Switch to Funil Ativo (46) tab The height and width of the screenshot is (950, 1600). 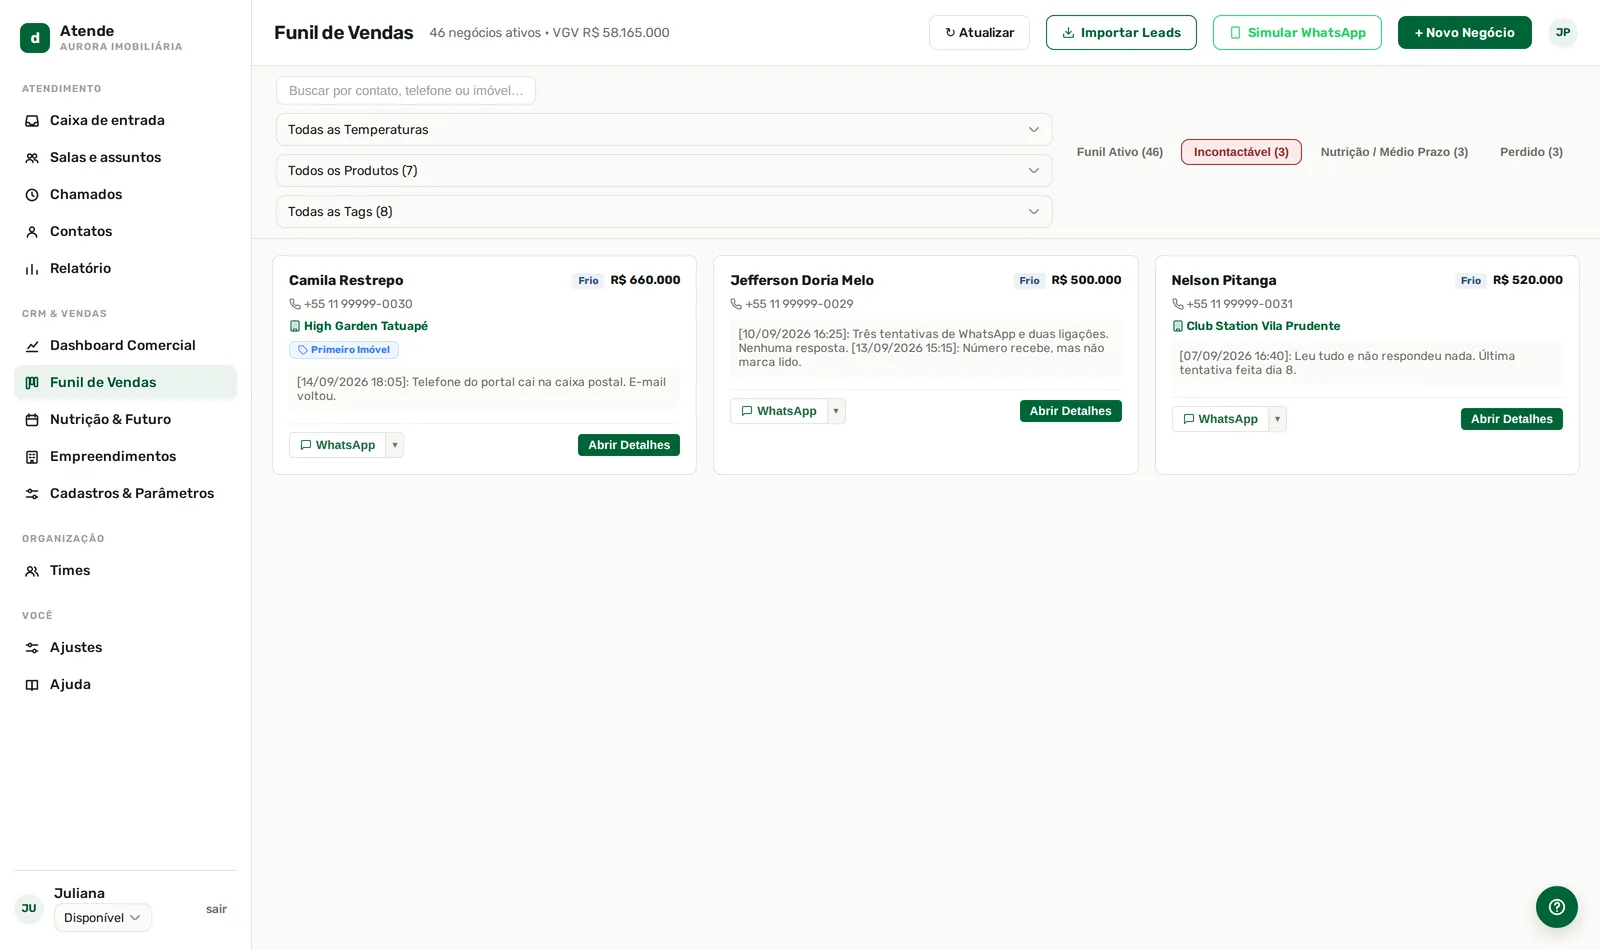tap(1120, 152)
